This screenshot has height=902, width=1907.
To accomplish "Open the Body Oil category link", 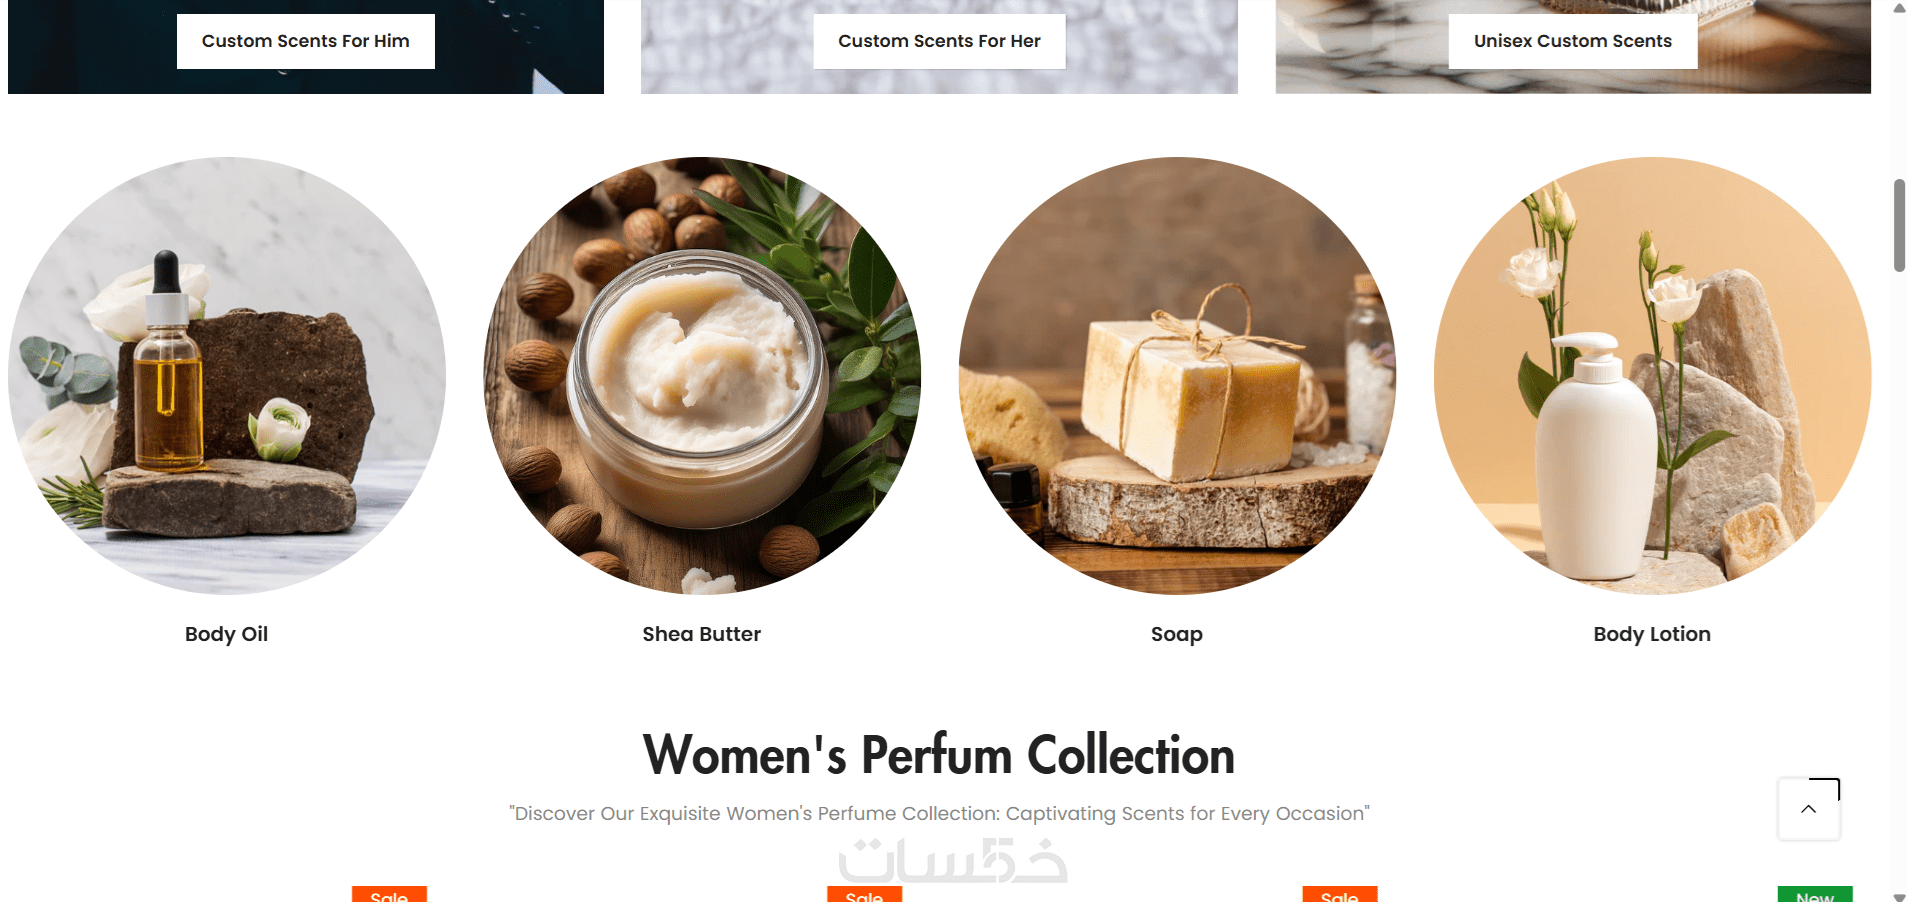I will [227, 634].
